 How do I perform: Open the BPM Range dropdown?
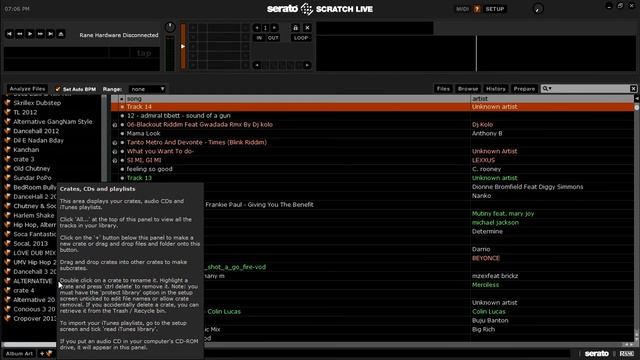[x=147, y=89]
